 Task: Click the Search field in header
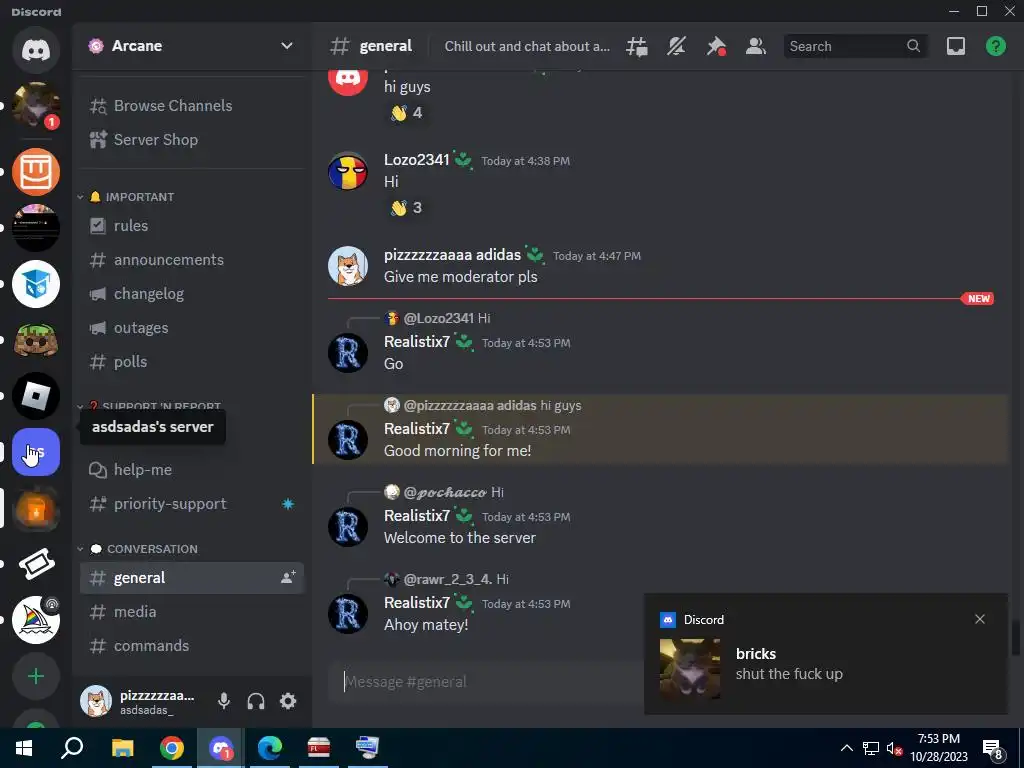pos(854,46)
